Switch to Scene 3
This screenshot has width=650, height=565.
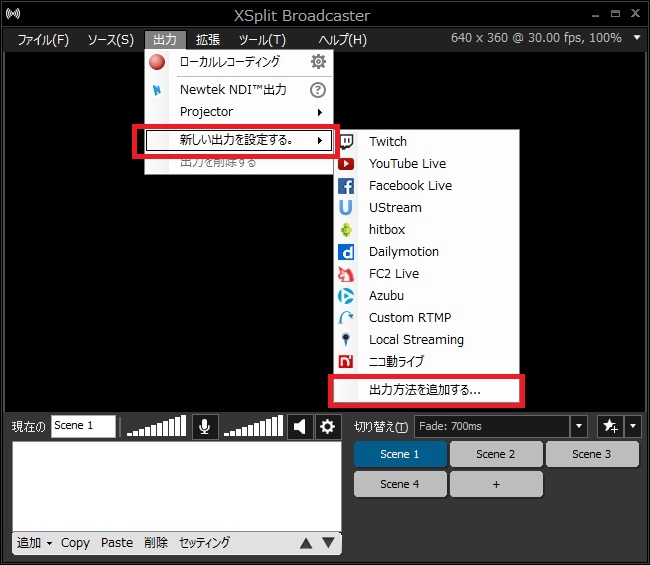click(592, 454)
